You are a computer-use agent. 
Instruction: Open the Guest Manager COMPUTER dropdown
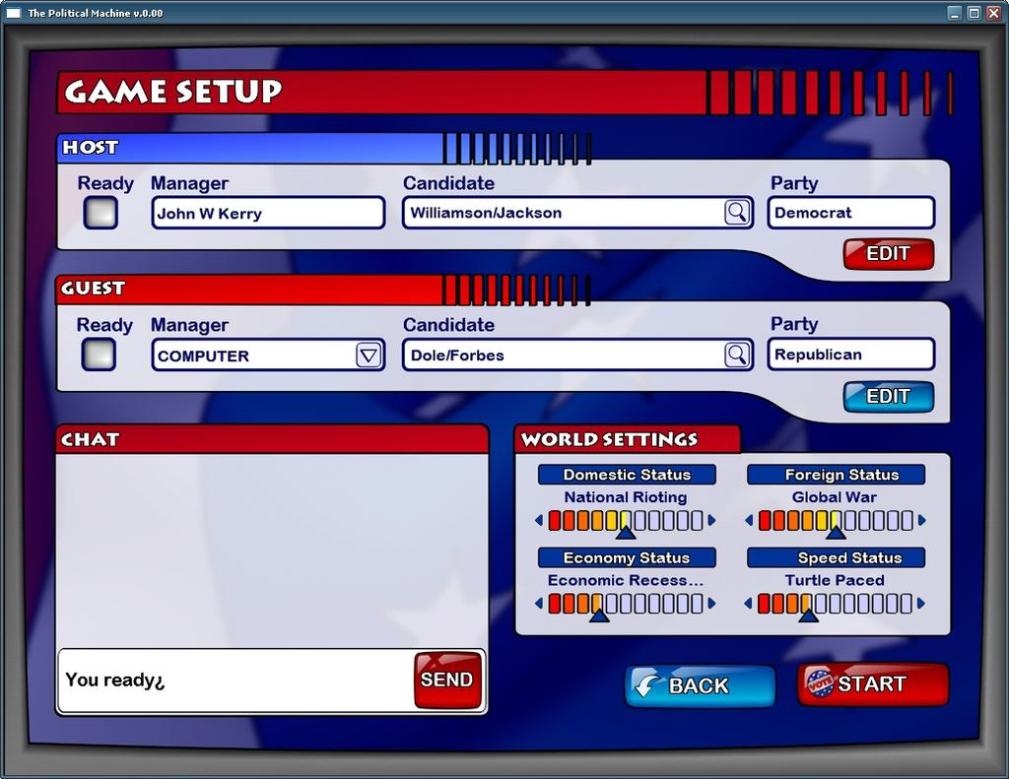tap(369, 355)
